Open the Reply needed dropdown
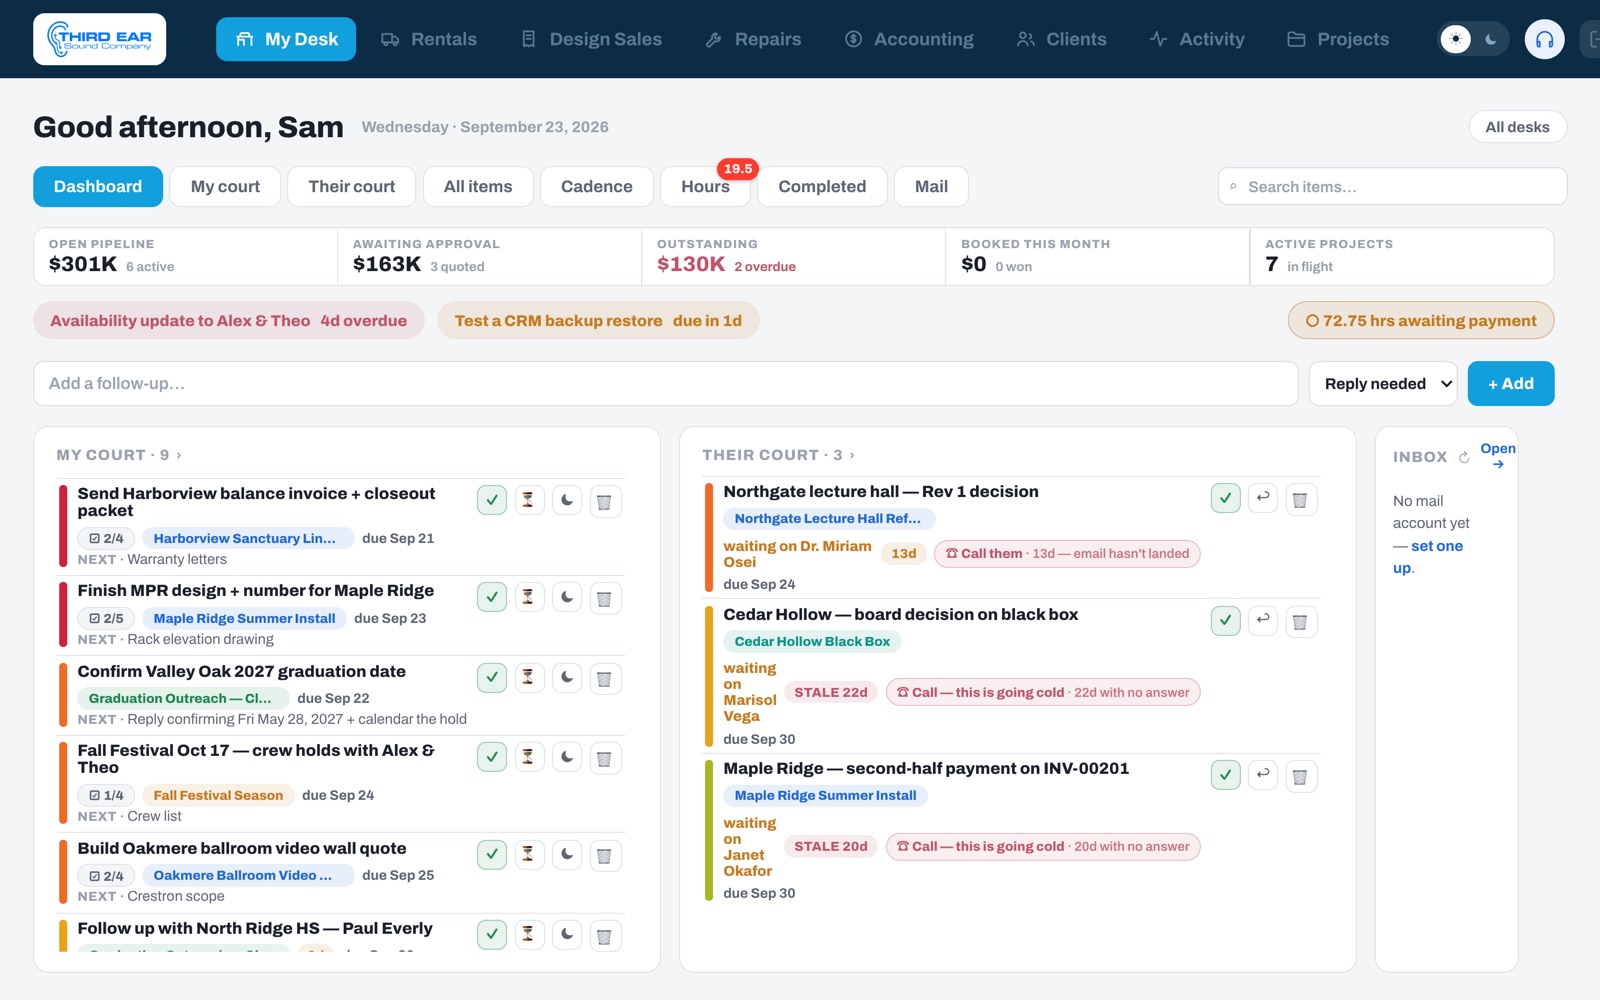The height and width of the screenshot is (1000, 1600). coord(1383,384)
